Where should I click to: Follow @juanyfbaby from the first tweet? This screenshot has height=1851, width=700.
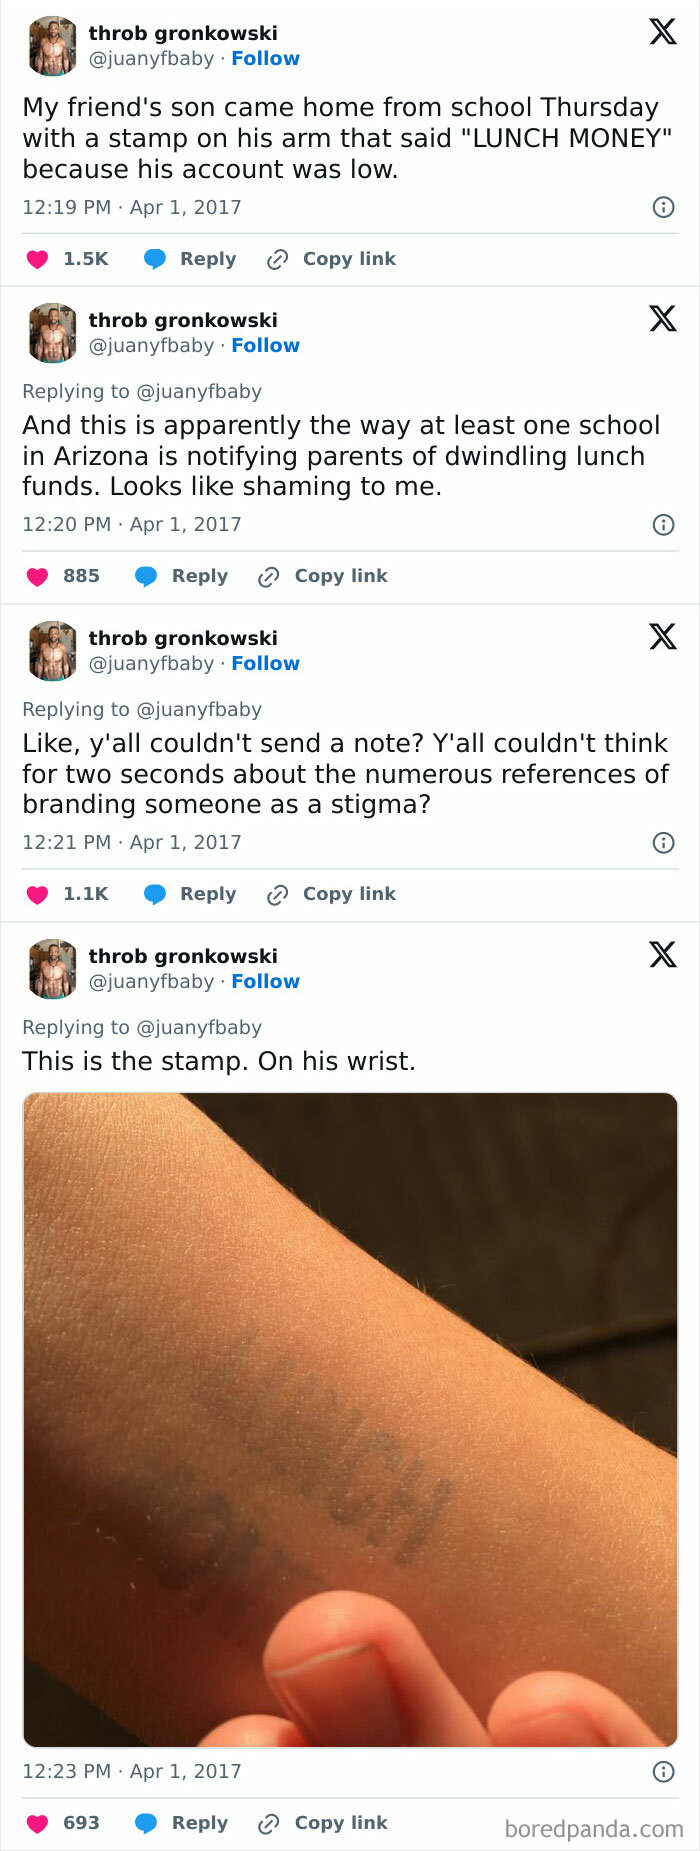[x=265, y=58]
